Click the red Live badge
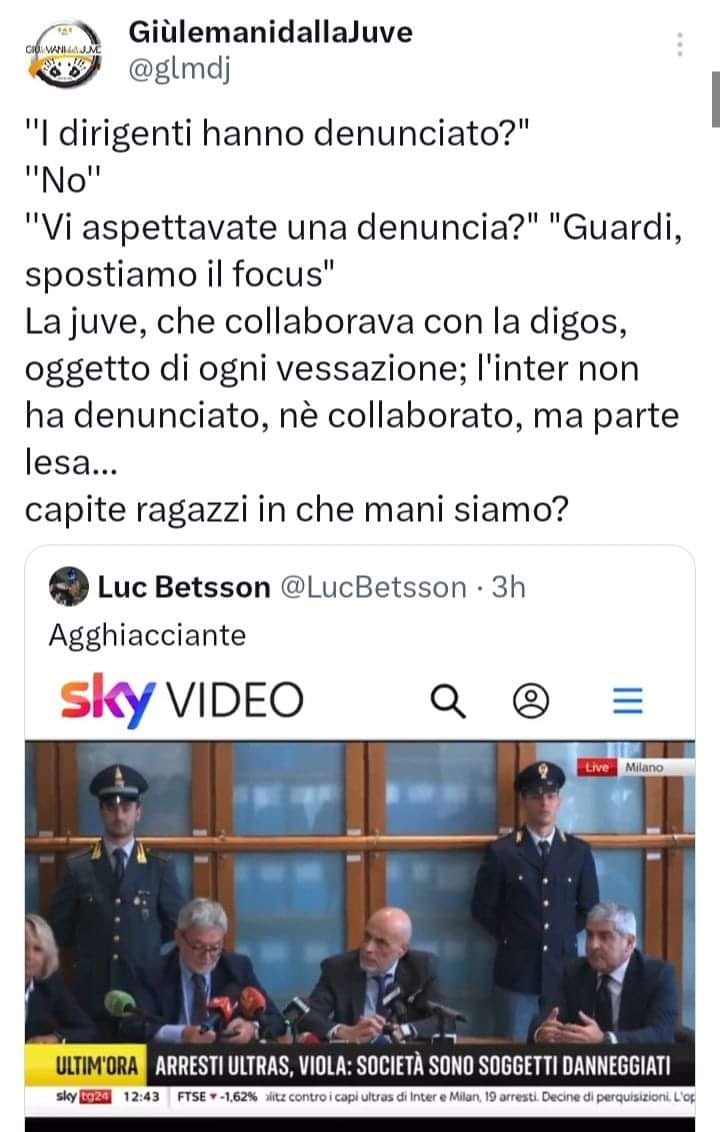Viewport: 720px width, 1132px height. click(597, 767)
